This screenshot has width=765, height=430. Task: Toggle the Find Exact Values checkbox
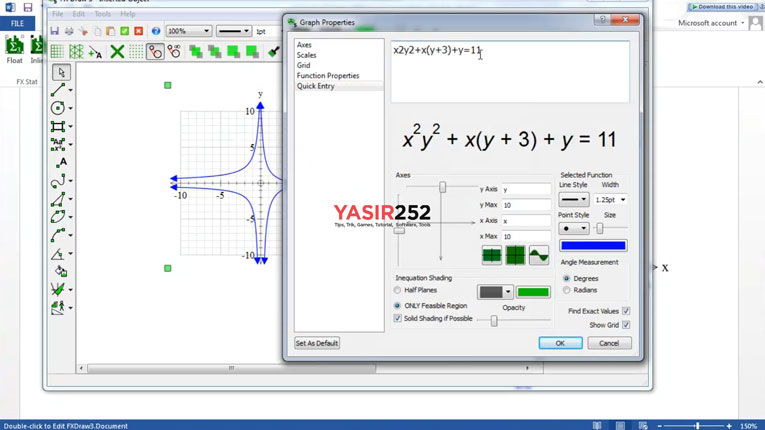626,311
